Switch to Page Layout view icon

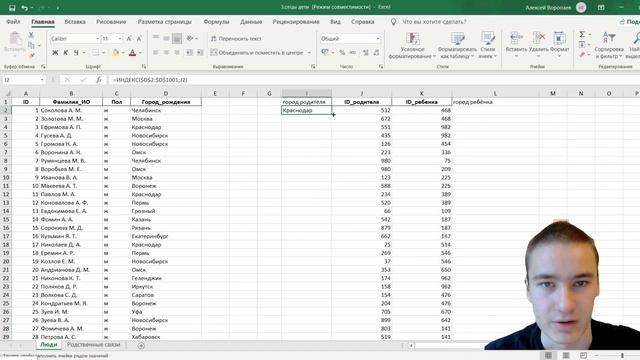click(566, 356)
